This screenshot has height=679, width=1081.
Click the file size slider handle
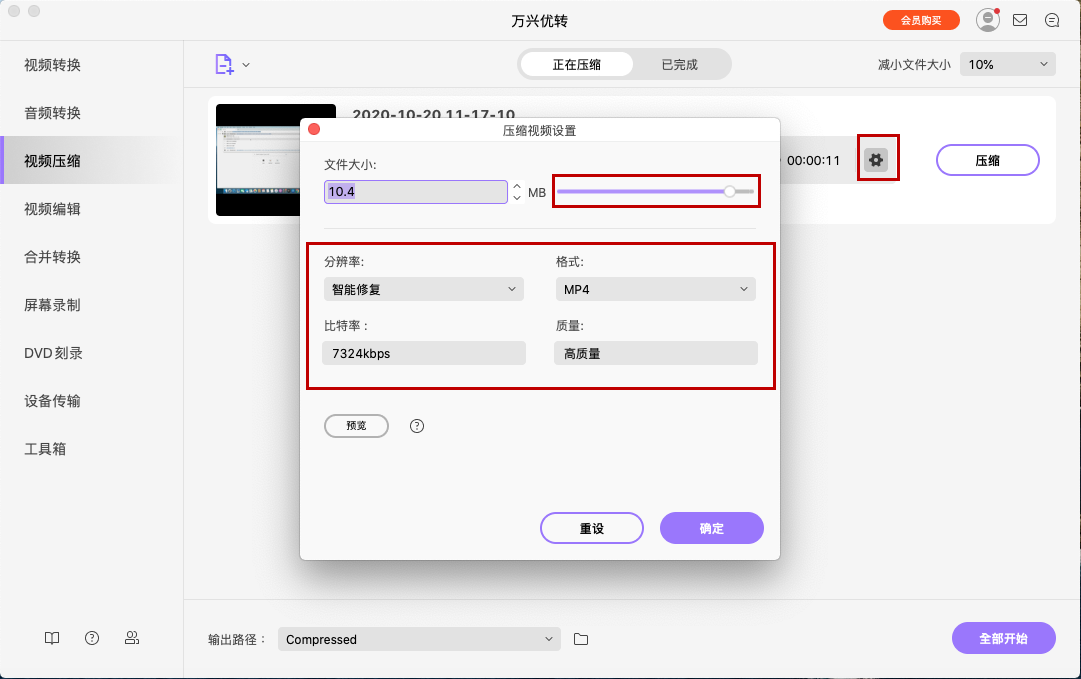pyautogui.click(x=729, y=191)
